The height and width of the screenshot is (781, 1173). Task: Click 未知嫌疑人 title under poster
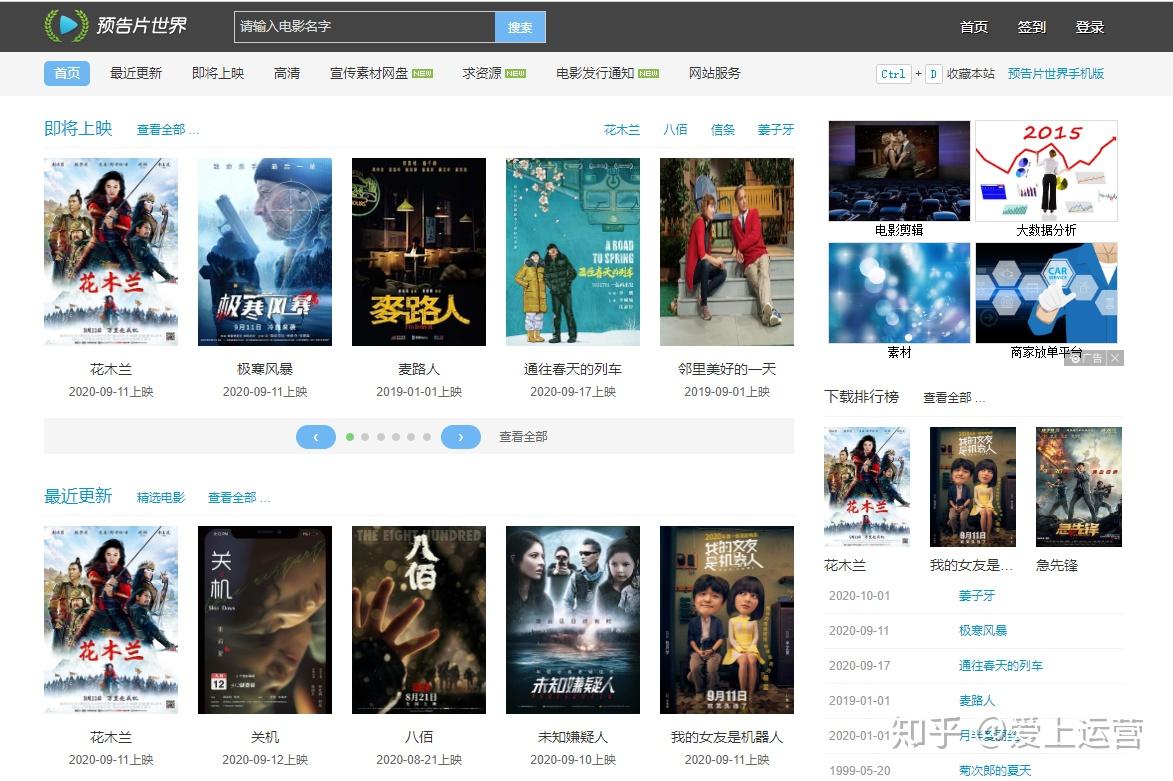click(573, 738)
